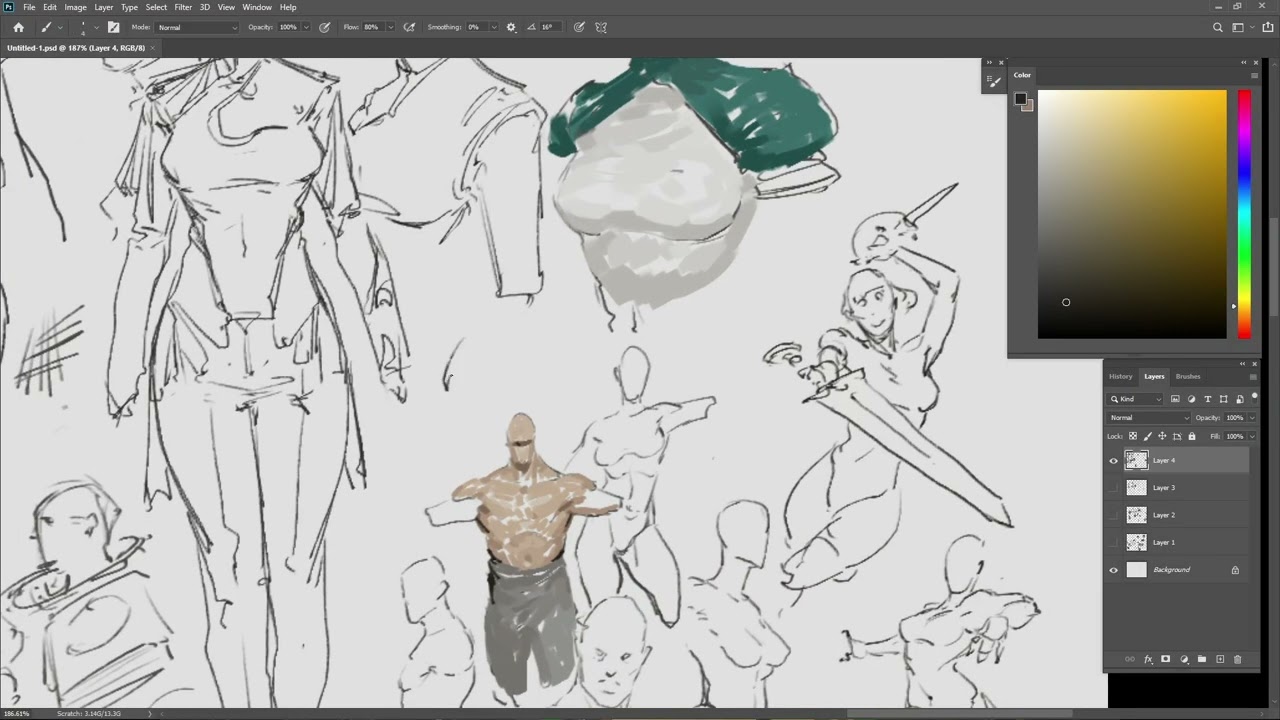Open the Image menu
Screen dimensions: 1280x720
tap(75, 7)
